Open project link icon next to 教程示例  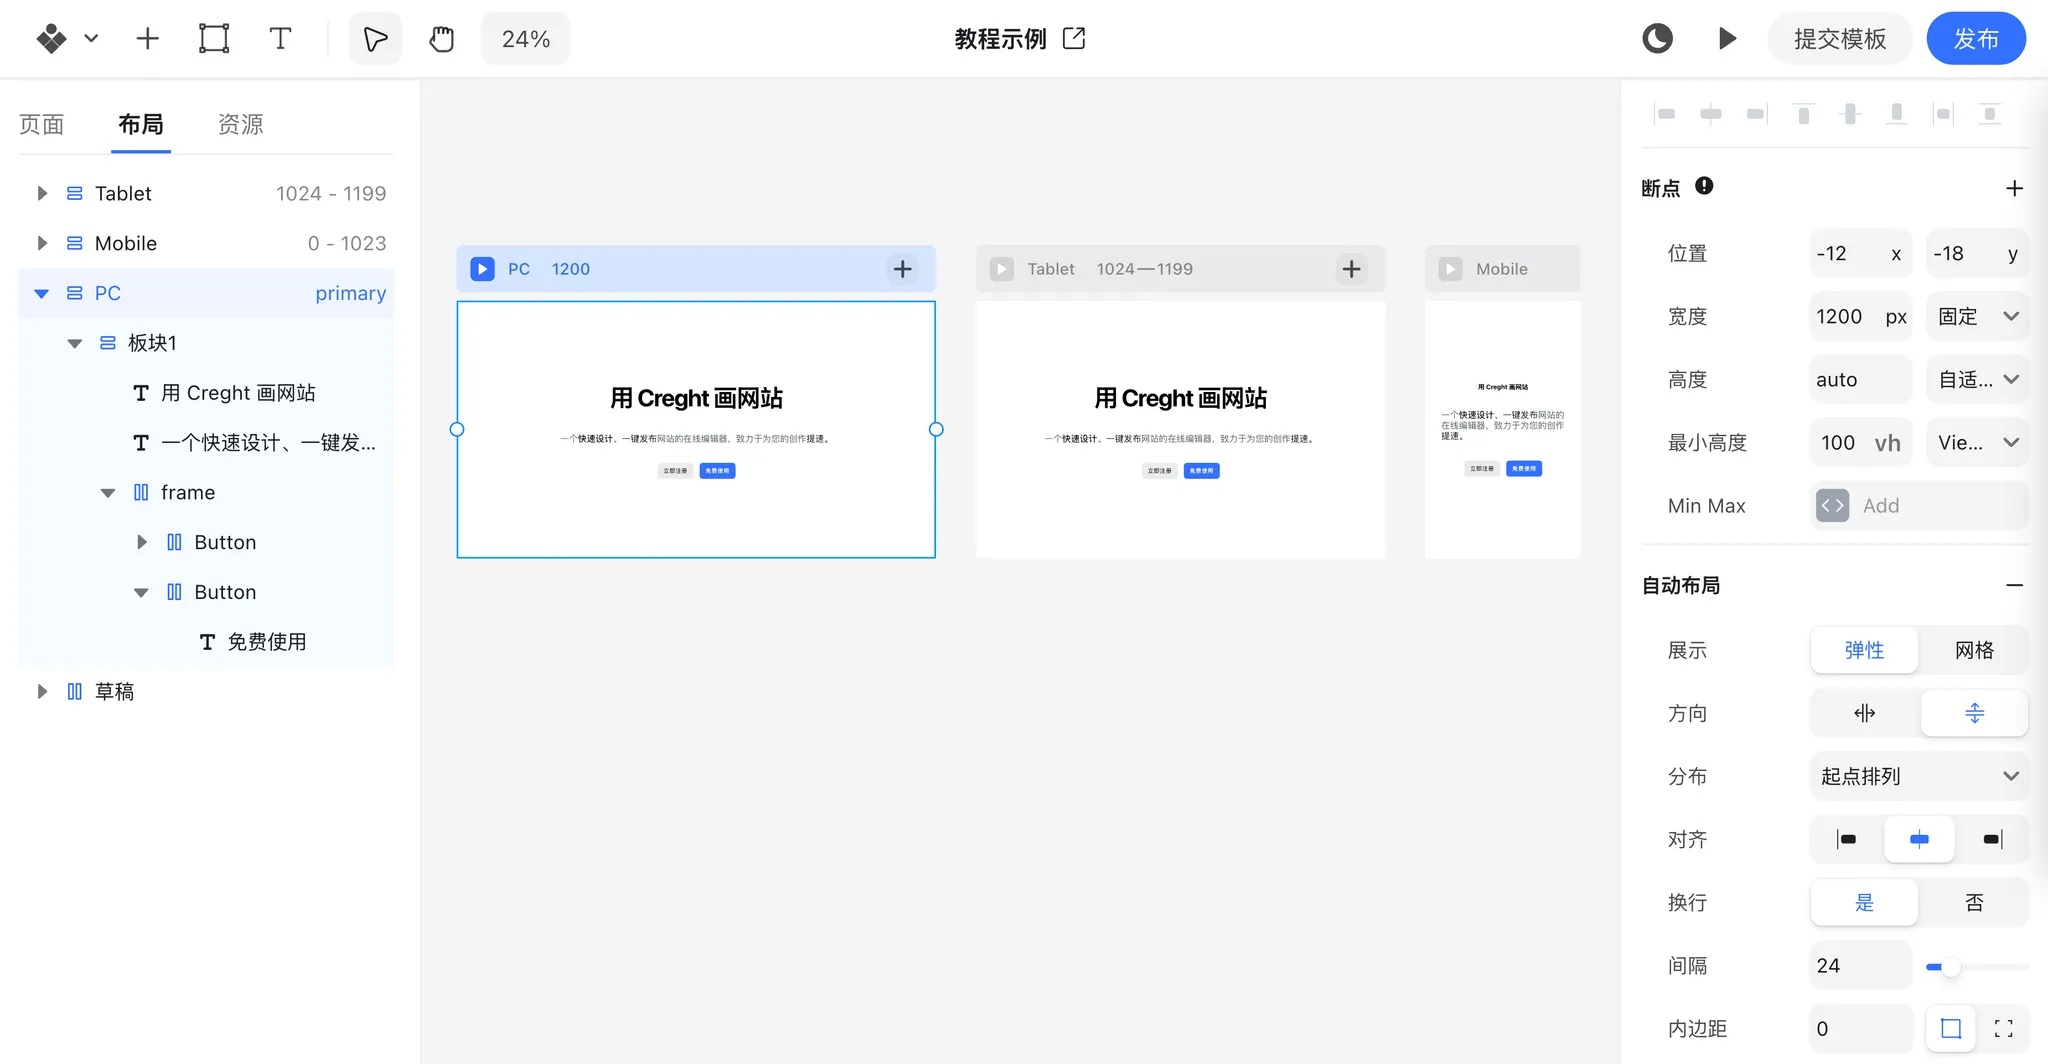pos(1074,38)
